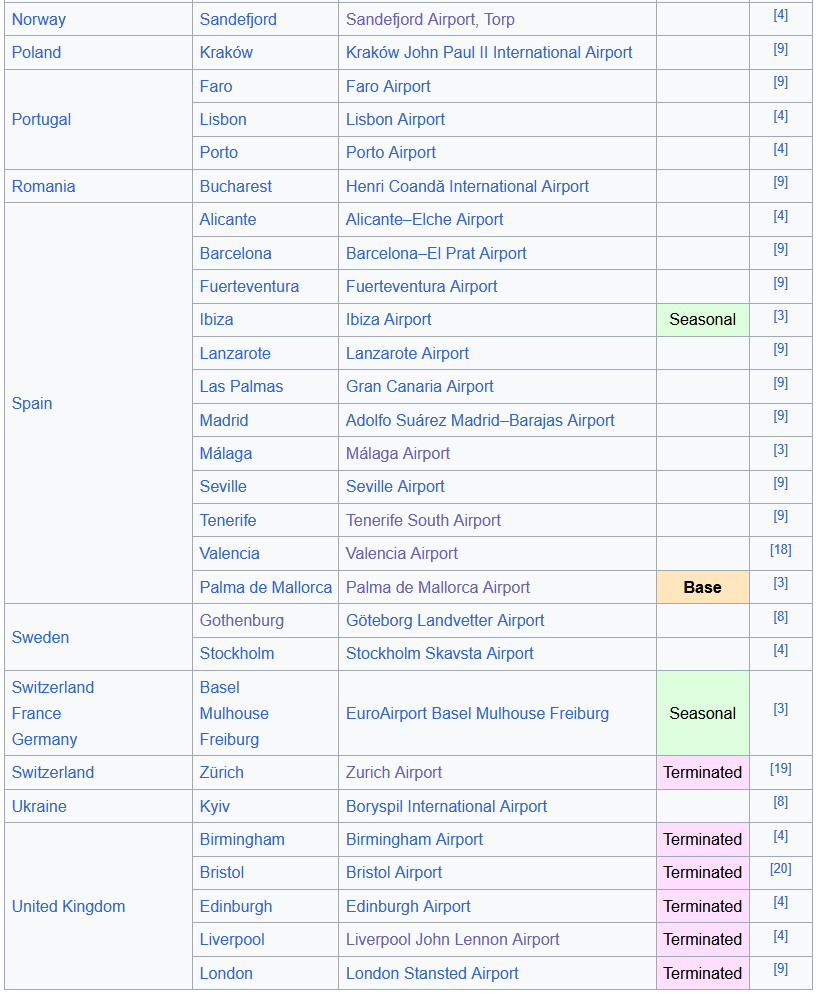Open the Ibiza Airport link

pyautogui.click(x=389, y=319)
